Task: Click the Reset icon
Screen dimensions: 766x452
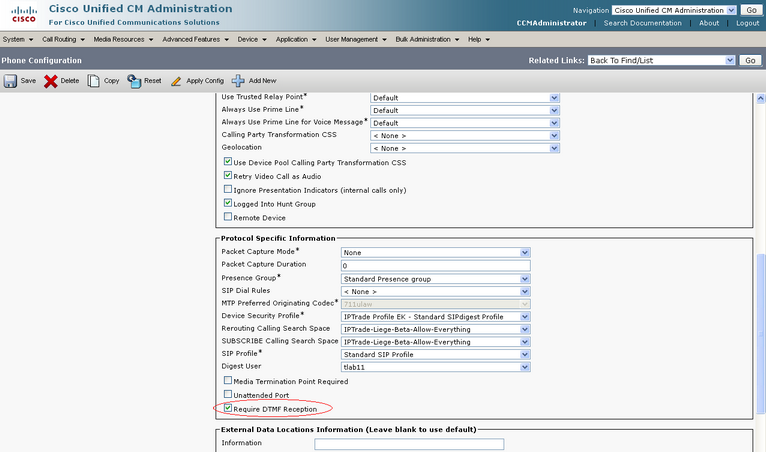Action: click(x=134, y=81)
